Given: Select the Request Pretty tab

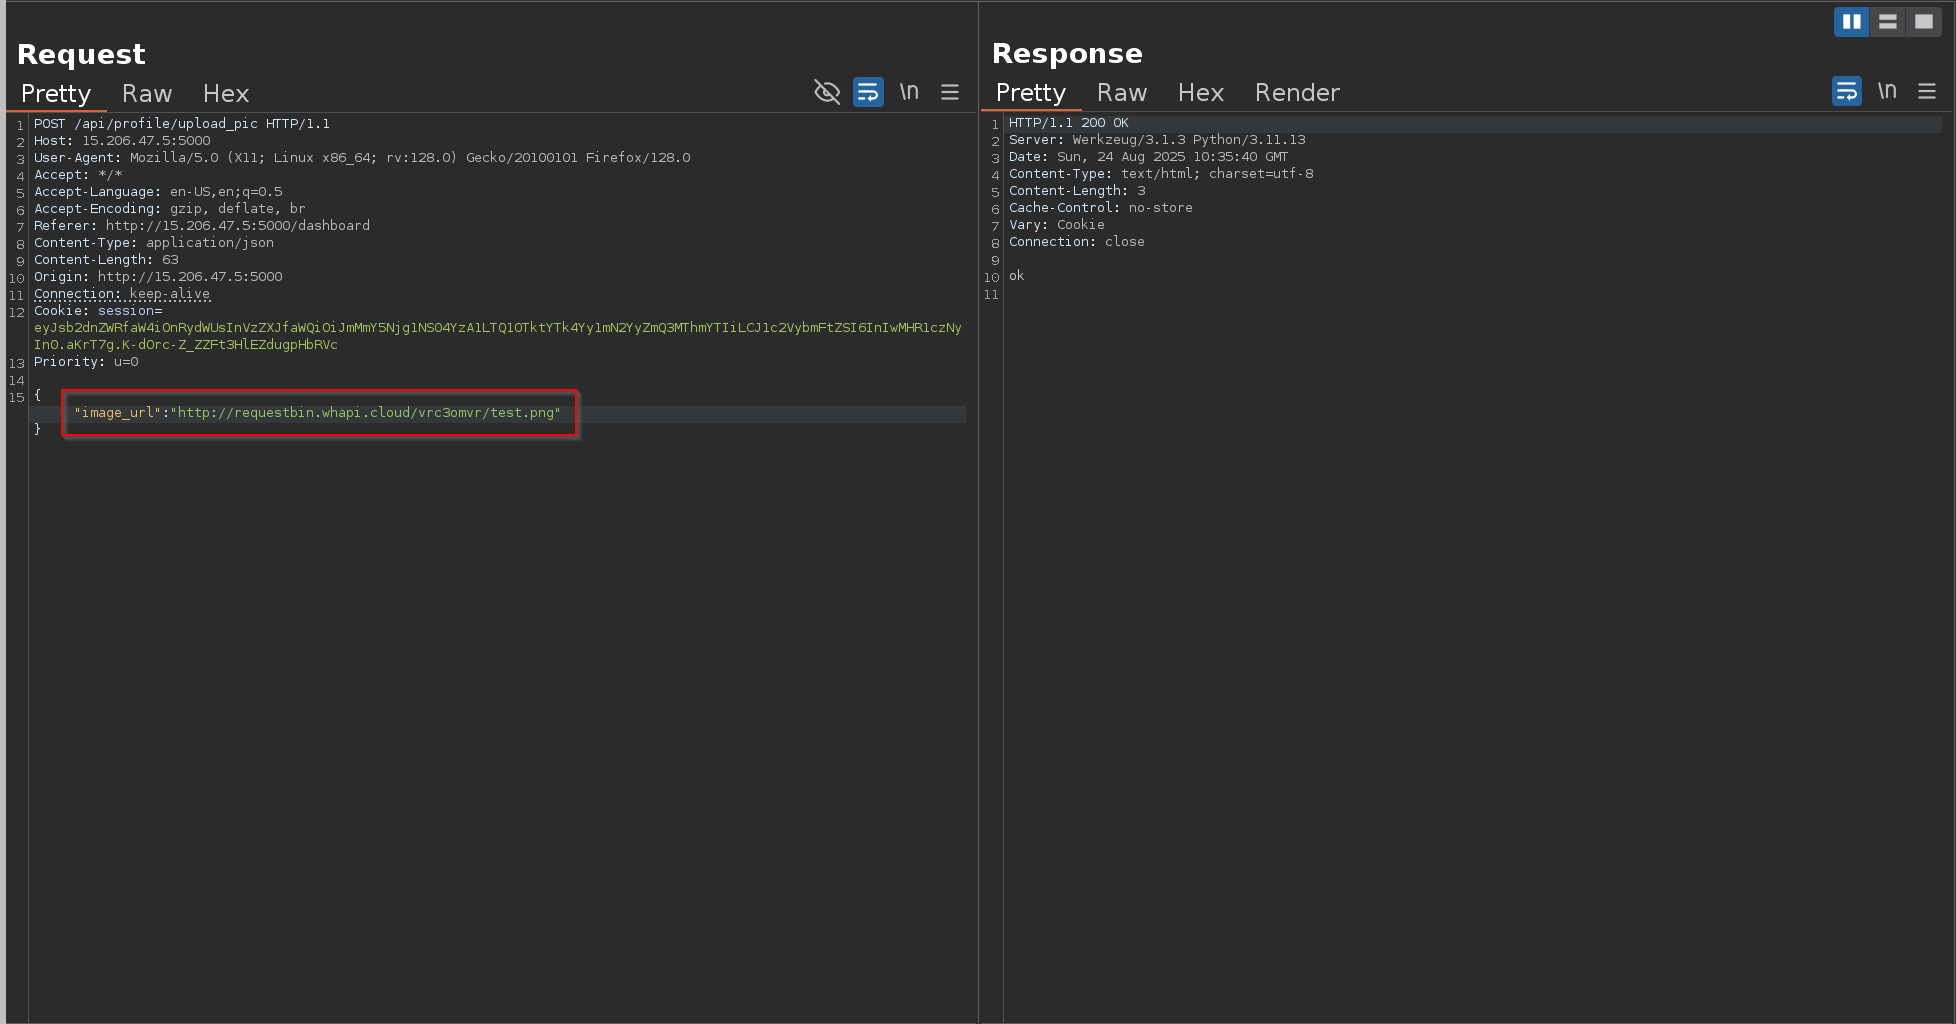Looking at the screenshot, I should (56, 94).
